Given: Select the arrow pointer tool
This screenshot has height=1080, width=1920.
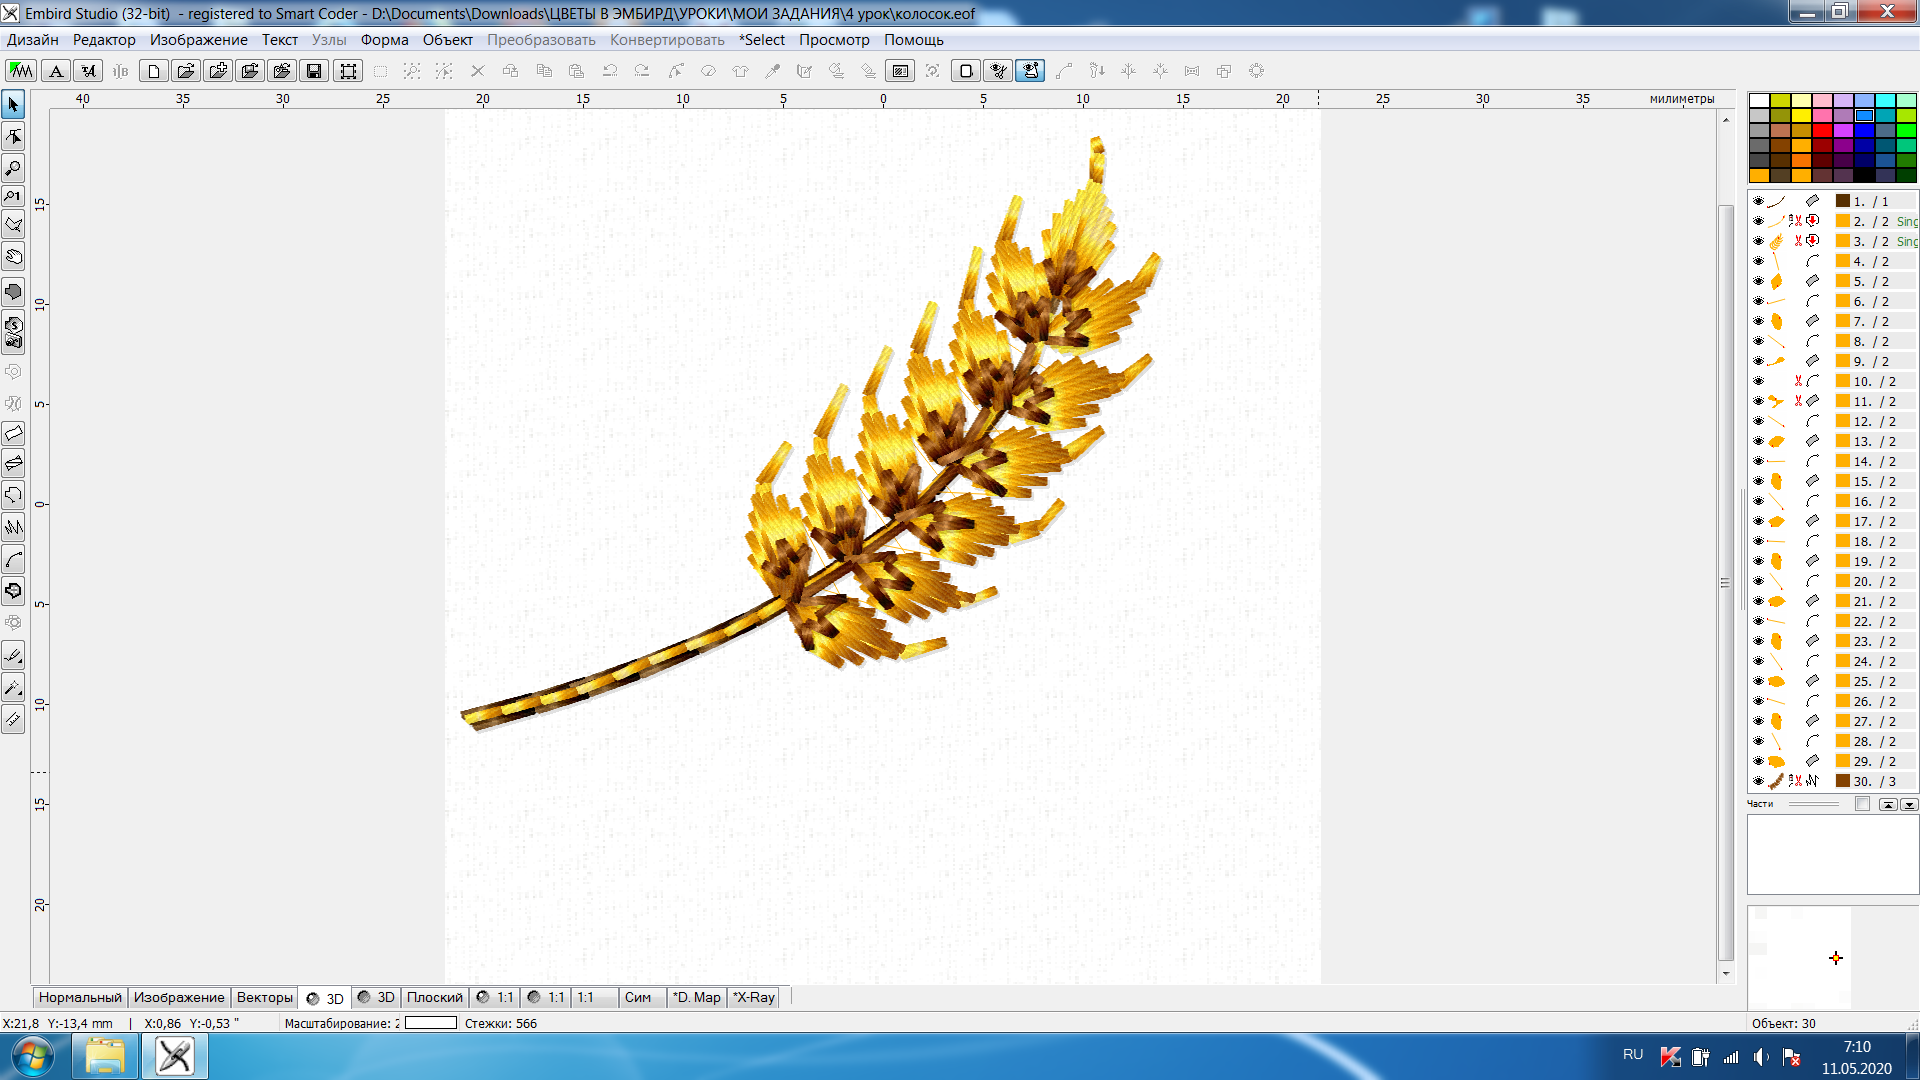Looking at the screenshot, I should [x=13, y=104].
